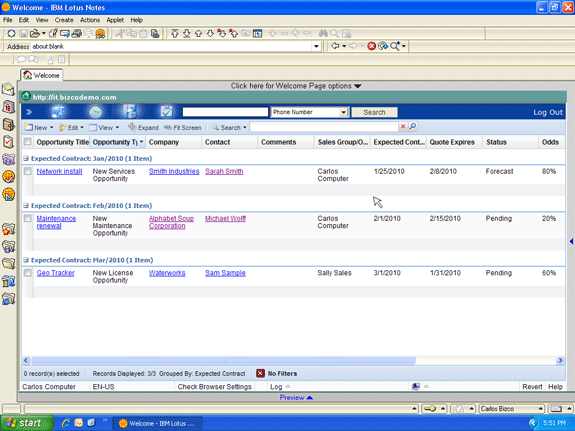Viewport: 575px width, 431px height.
Task: Click the clock icon in blue bar
Action: [95, 112]
